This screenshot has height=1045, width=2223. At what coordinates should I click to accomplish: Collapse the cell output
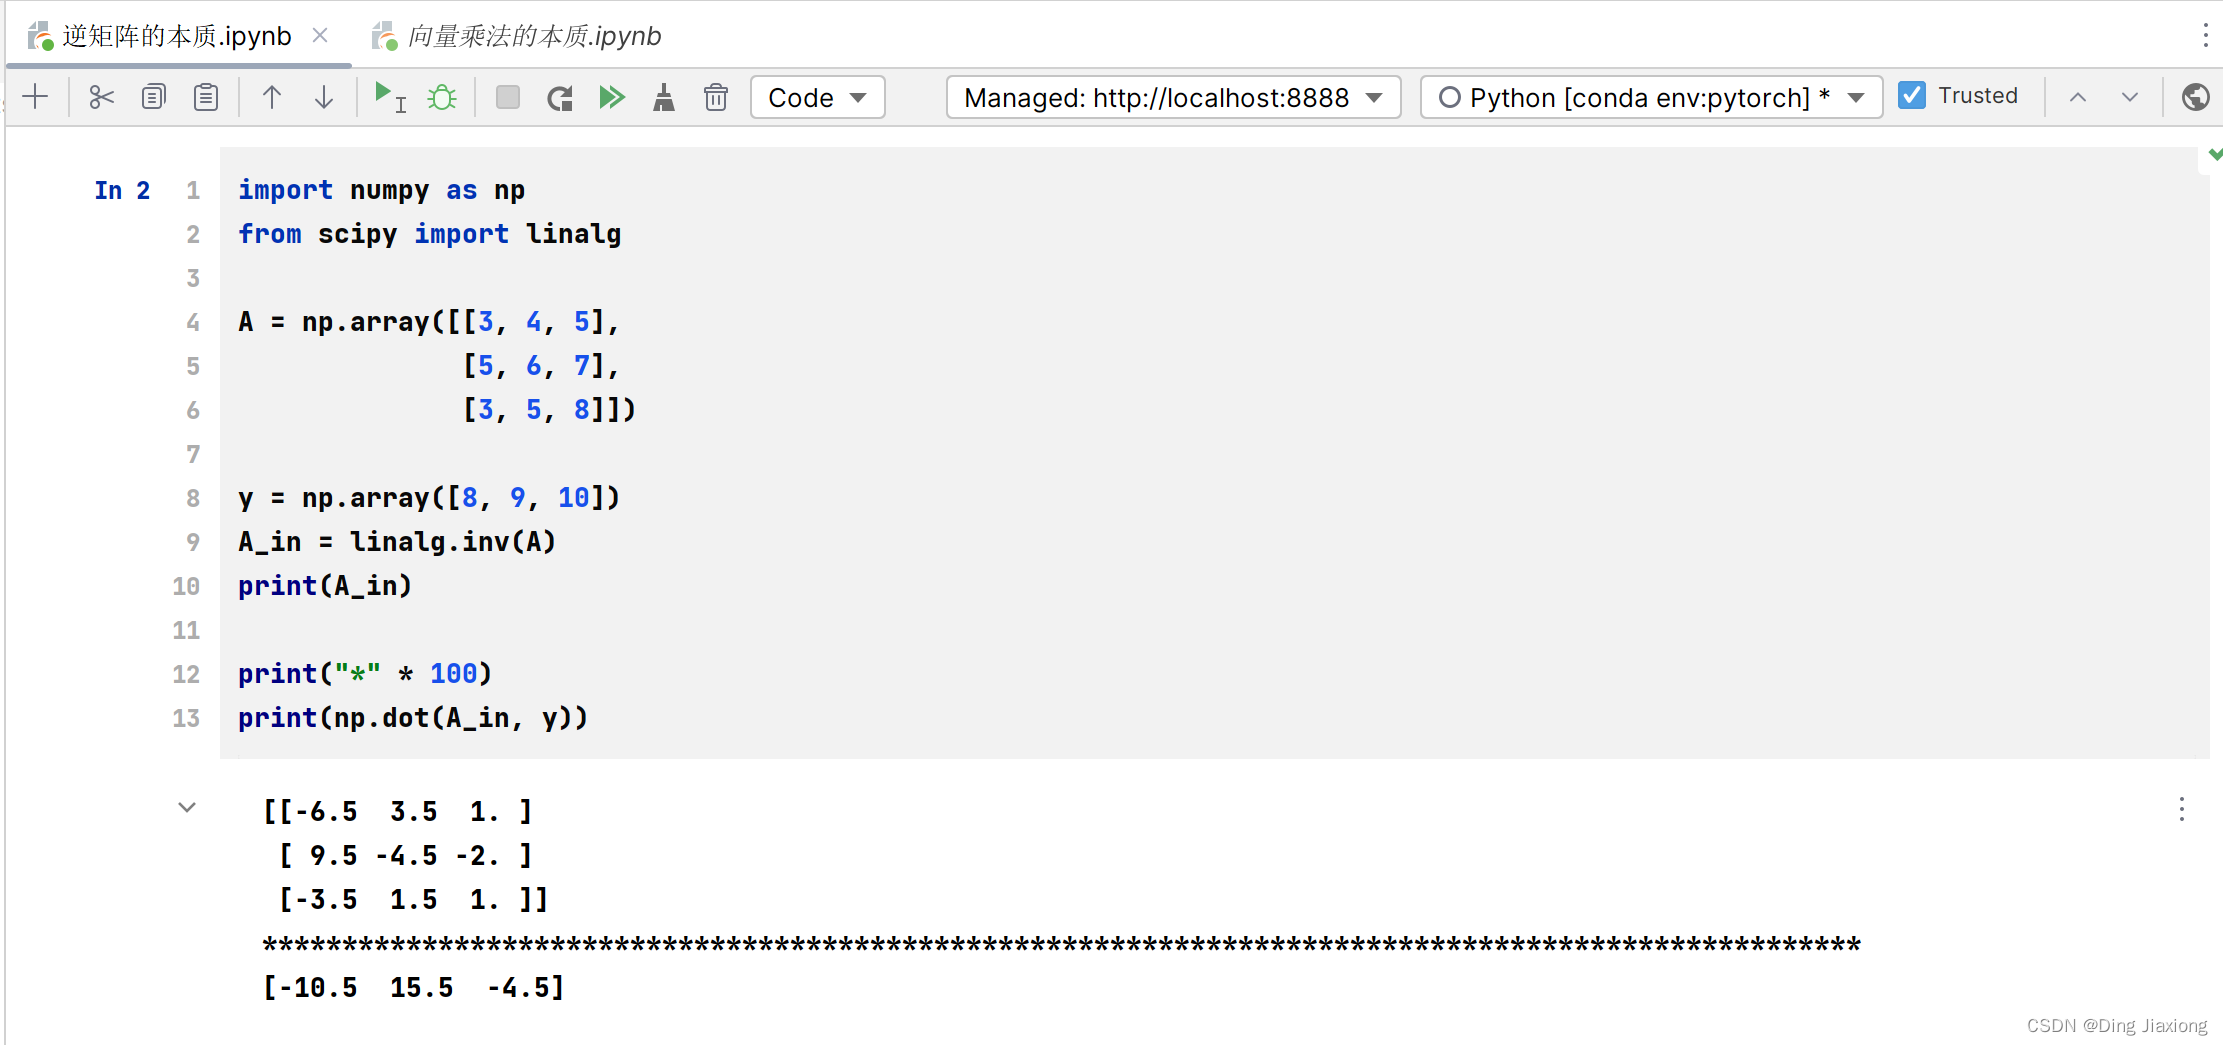click(x=187, y=808)
